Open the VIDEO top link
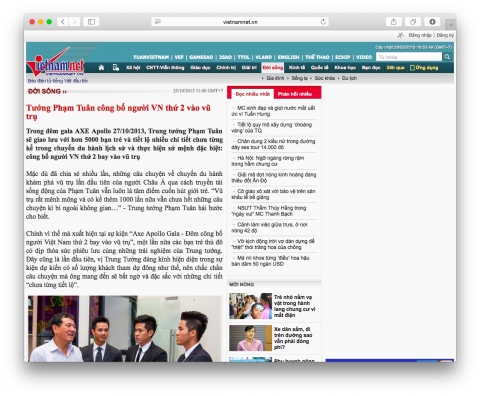The height and width of the screenshot is (396, 480). (364, 57)
